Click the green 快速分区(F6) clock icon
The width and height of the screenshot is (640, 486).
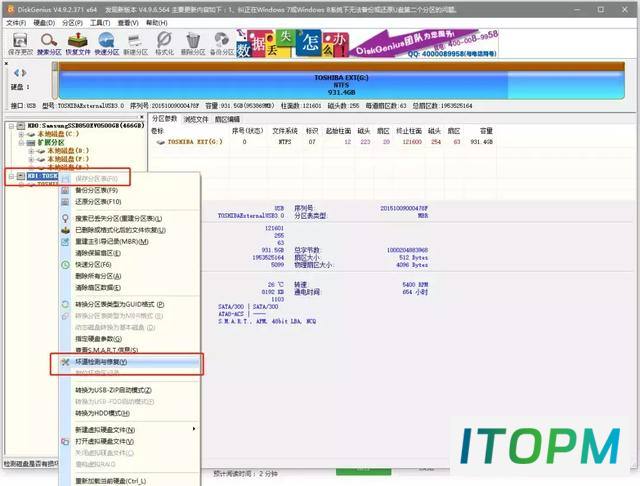pos(65,265)
